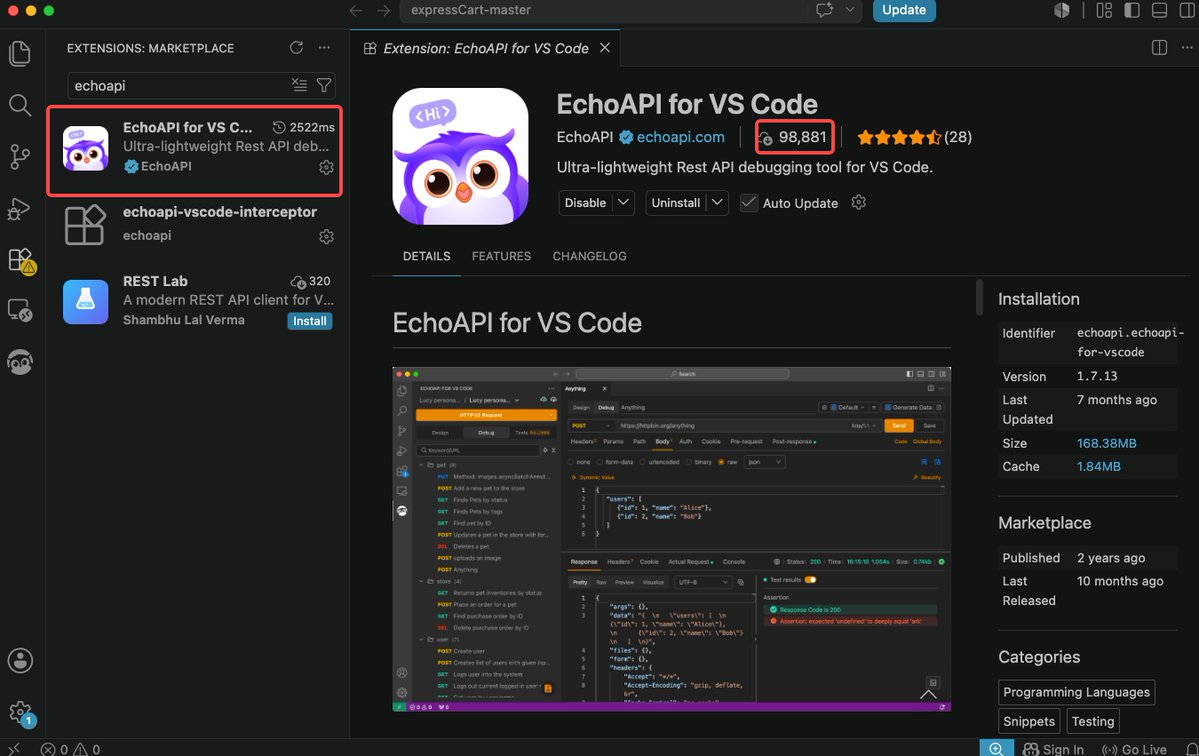This screenshot has width=1199, height=756.
Task: Close the EchoAPI extension editor tab
Action: [605, 47]
